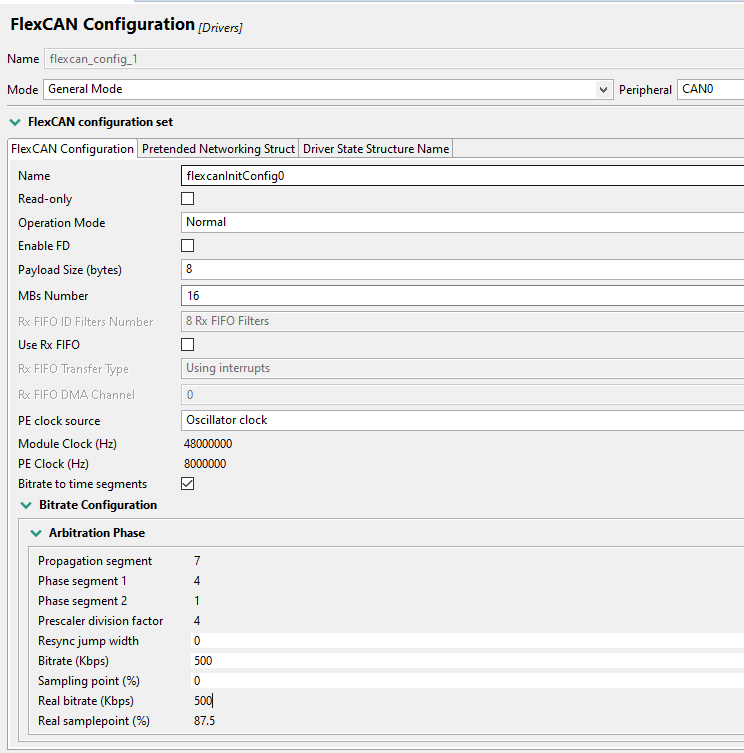The image size is (744, 753).
Task: Enable the FD checkbox
Action: click(187, 245)
